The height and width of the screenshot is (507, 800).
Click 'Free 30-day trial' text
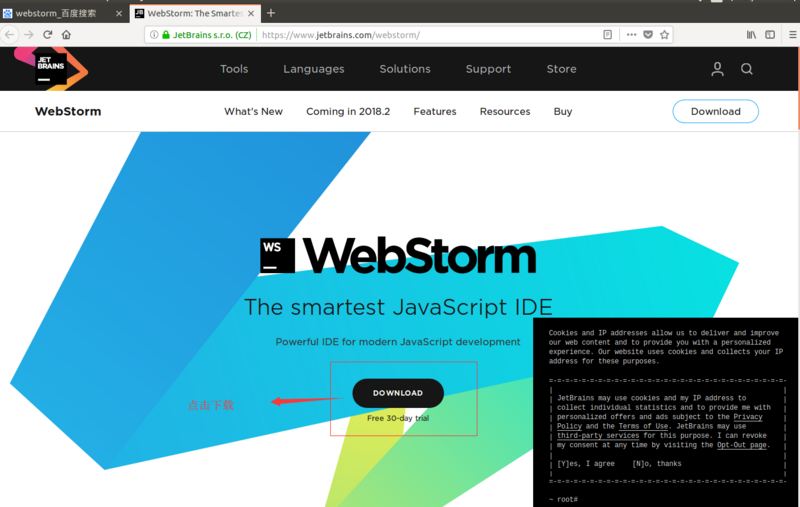[398, 418]
